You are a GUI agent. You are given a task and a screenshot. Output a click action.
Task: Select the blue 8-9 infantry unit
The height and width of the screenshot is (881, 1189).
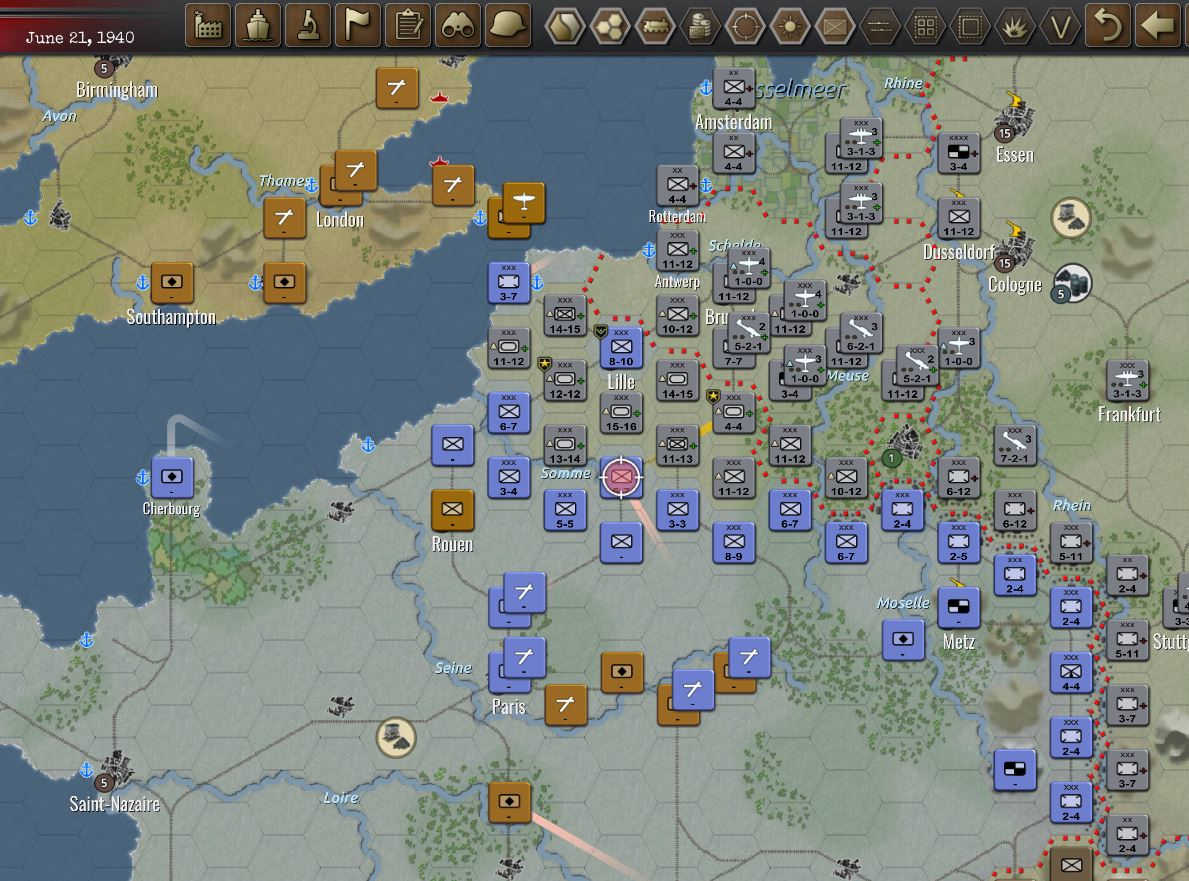pos(733,543)
